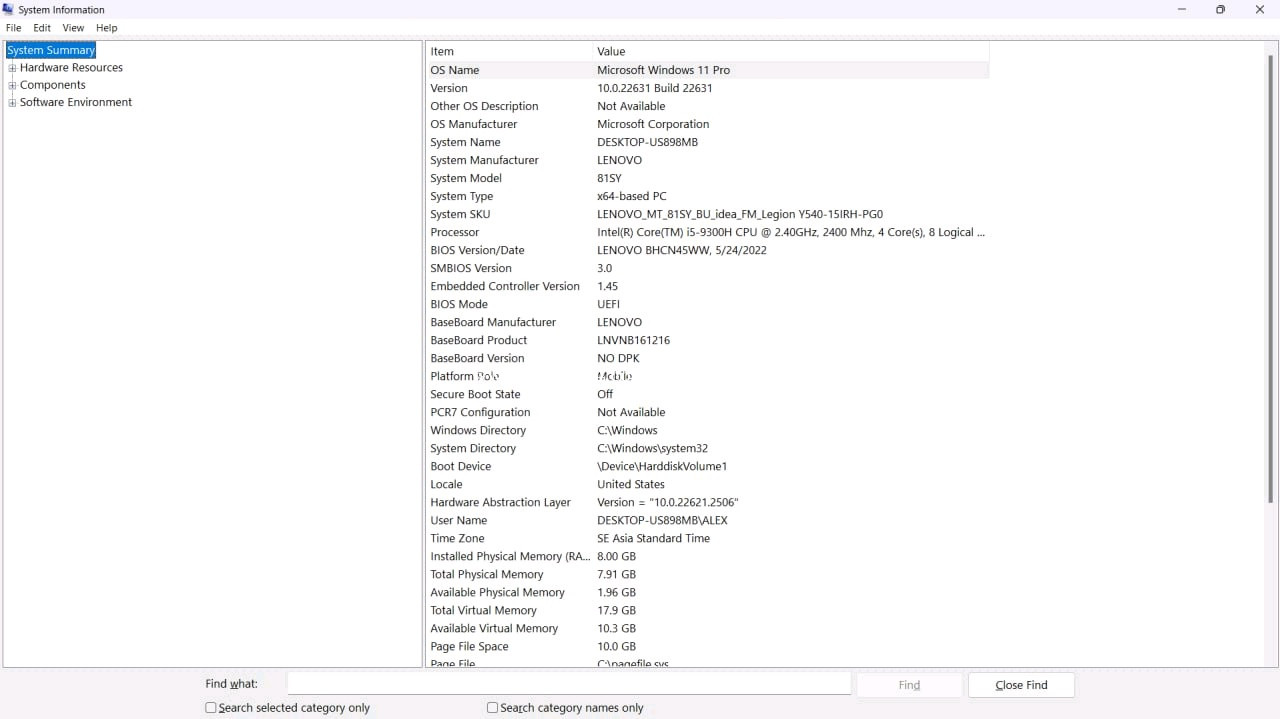
Task: Select the Other OS Description row
Action: pyautogui.click(x=708, y=106)
